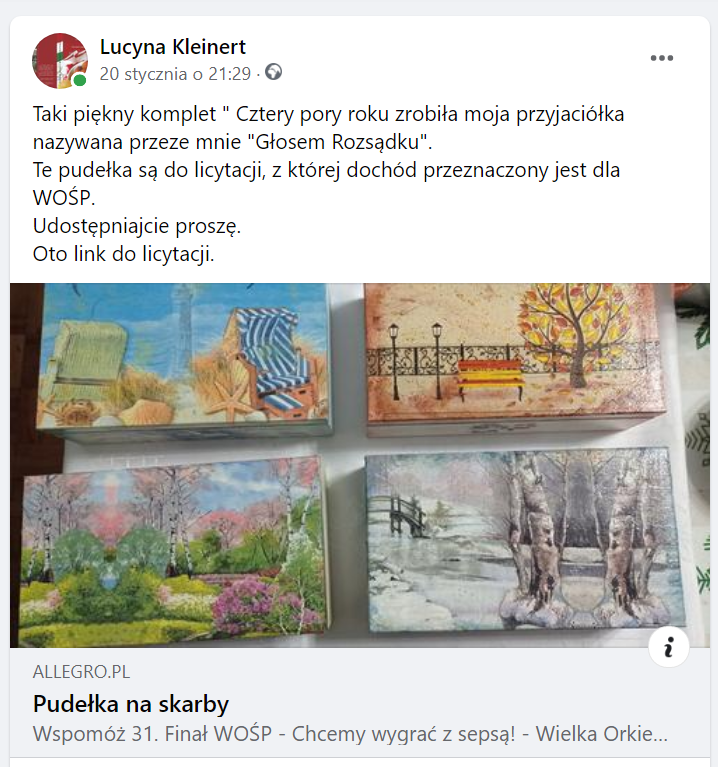This screenshot has height=767, width=718.
Task: Click the spring garden box image
Action: [174, 548]
